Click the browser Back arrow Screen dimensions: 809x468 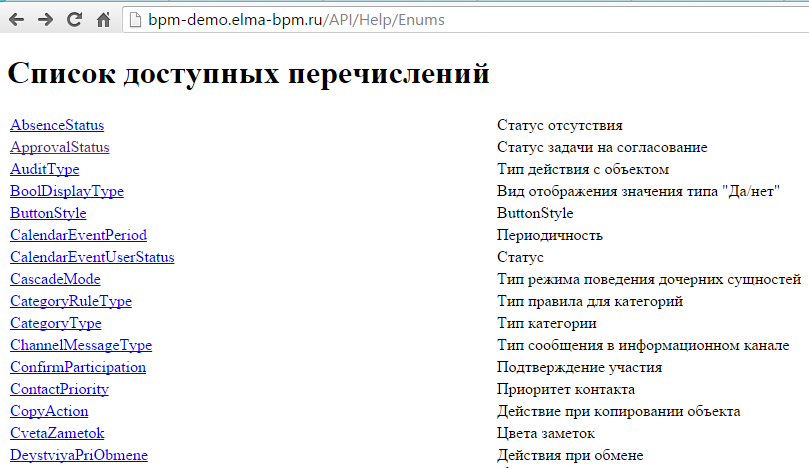pos(16,19)
